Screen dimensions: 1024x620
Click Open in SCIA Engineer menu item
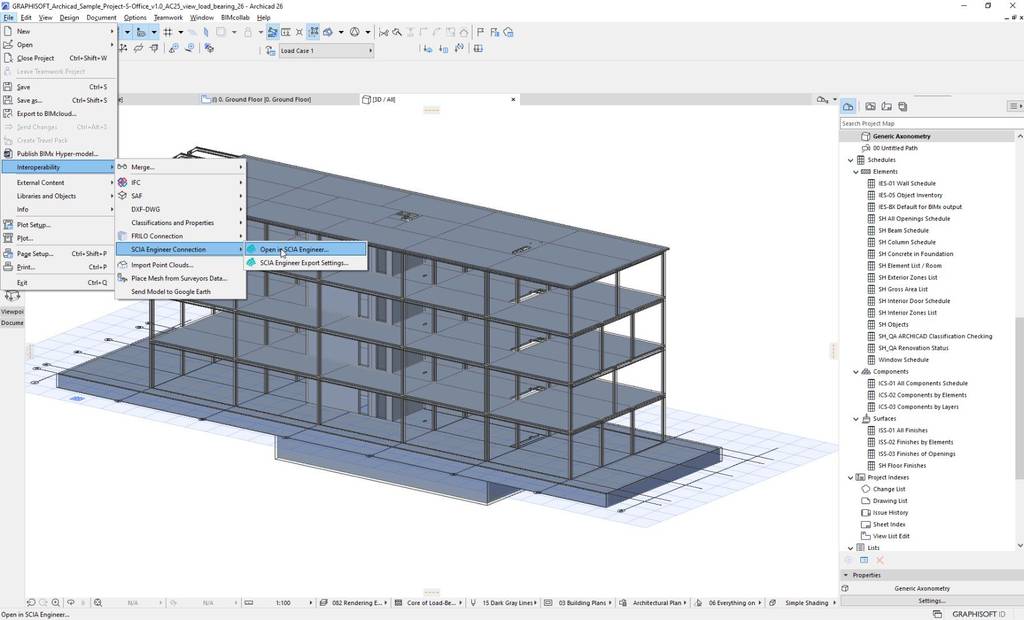click(x=294, y=249)
